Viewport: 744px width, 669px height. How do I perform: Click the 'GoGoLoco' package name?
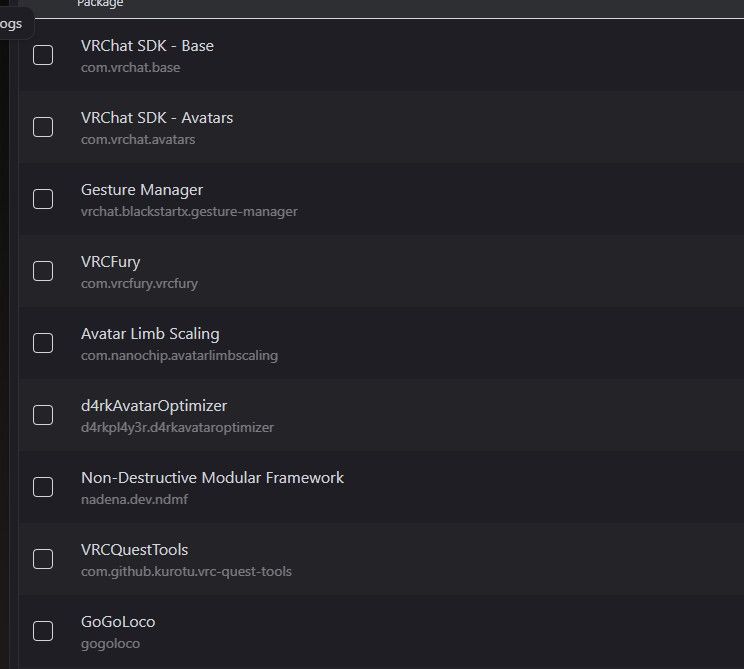click(118, 622)
